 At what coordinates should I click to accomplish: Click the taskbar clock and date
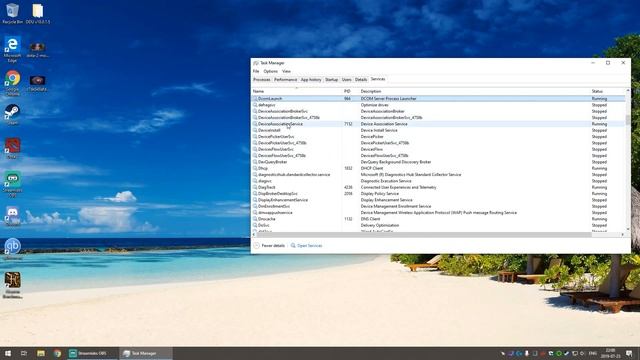[610, 353]
